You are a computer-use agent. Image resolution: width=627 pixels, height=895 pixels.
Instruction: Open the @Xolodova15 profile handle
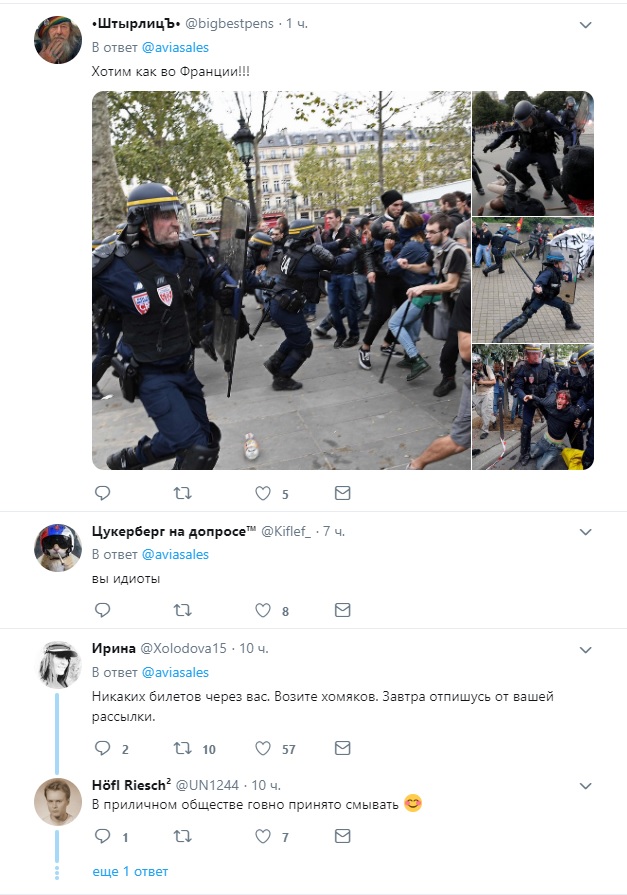183,648
